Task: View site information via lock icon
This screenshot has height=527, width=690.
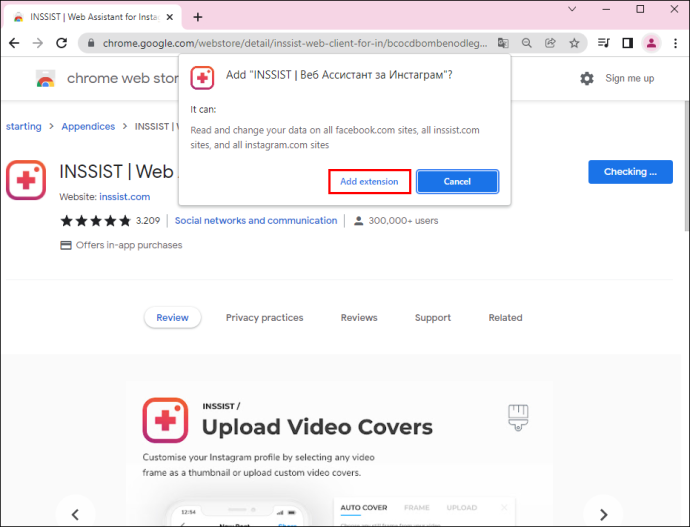Action: click(91, 43)
